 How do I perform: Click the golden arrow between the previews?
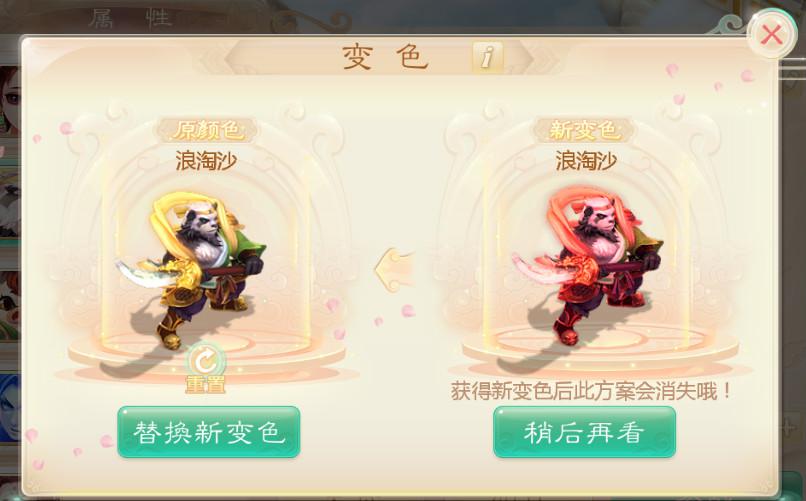coord(394,269)
